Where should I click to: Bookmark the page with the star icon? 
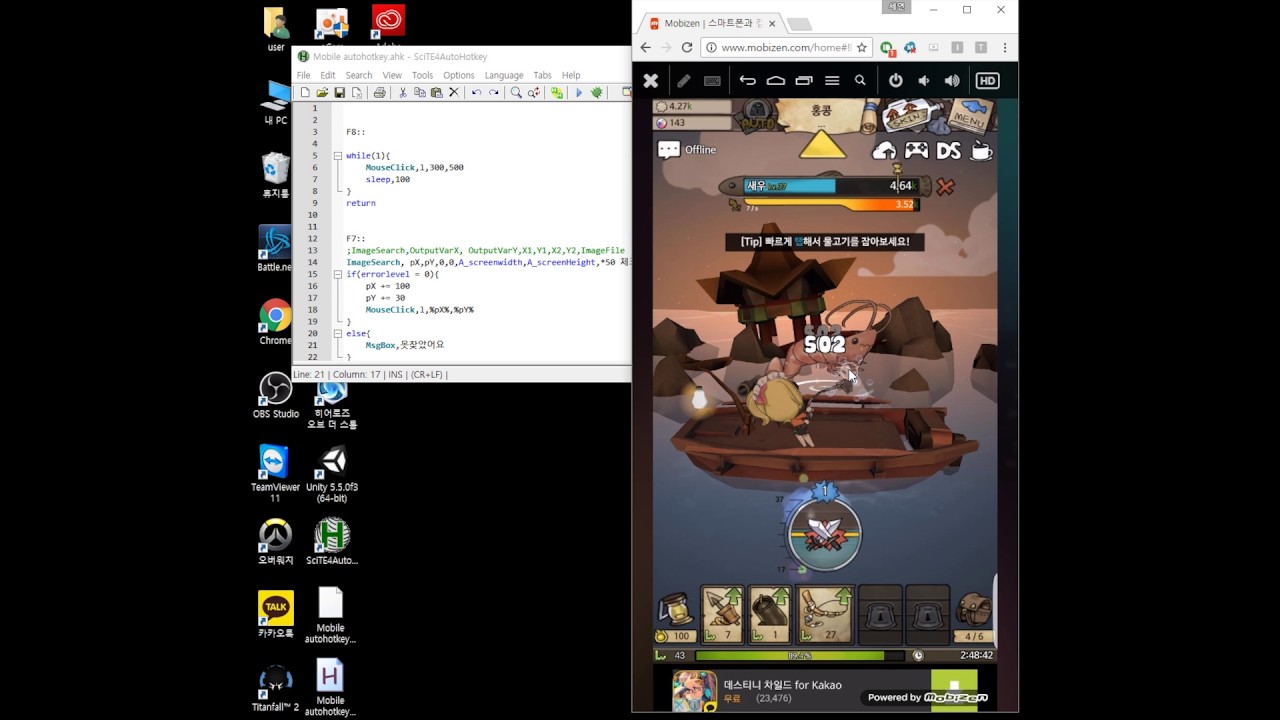tap(861, 47)
